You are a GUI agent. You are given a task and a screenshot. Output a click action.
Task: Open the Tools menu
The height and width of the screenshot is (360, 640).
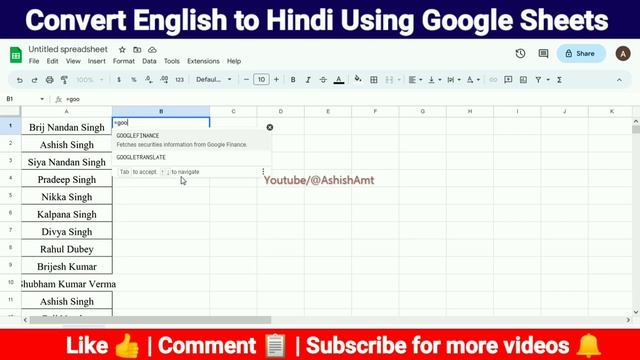coord(171,61)
